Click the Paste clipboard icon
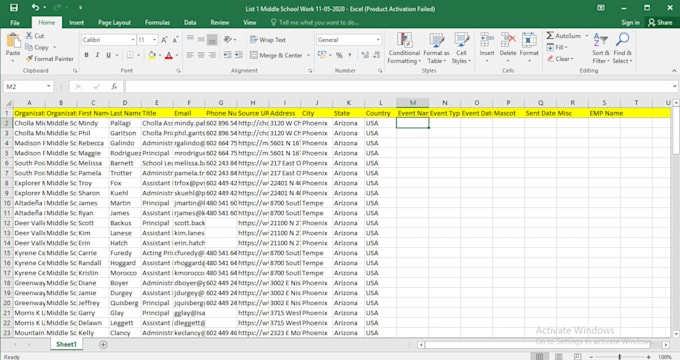The image size is (680, 360). (13, 41)
